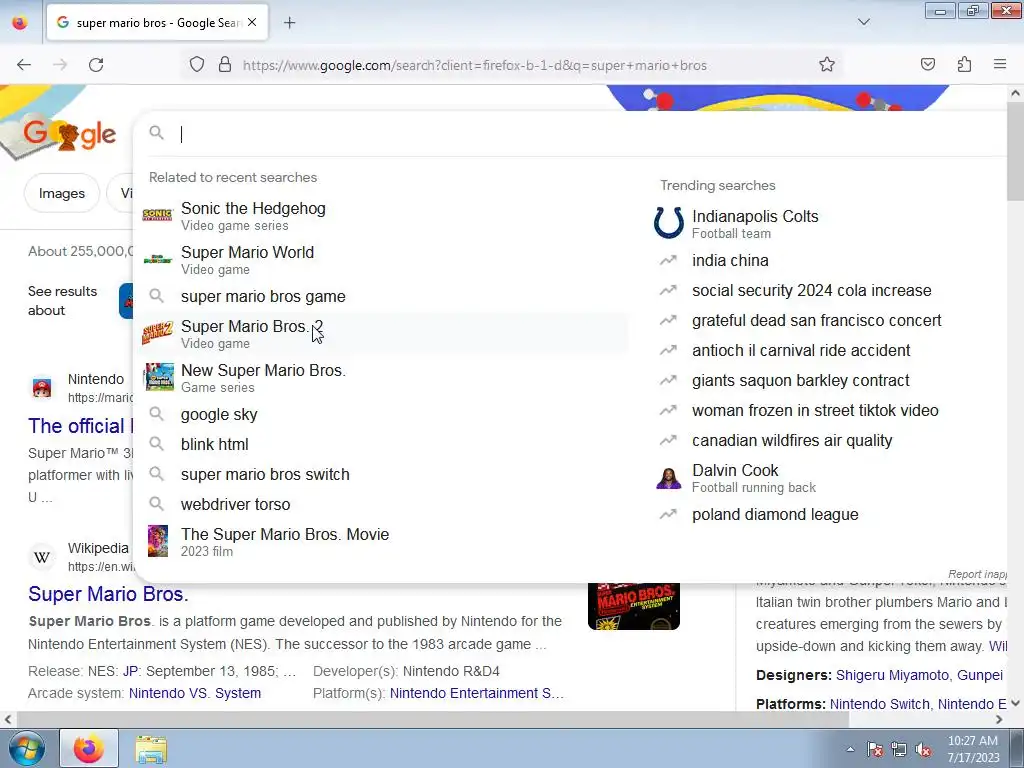Click the search magnifier icon in search box
This screenshot has height=768, width=1024.
[x=156, y=133]
